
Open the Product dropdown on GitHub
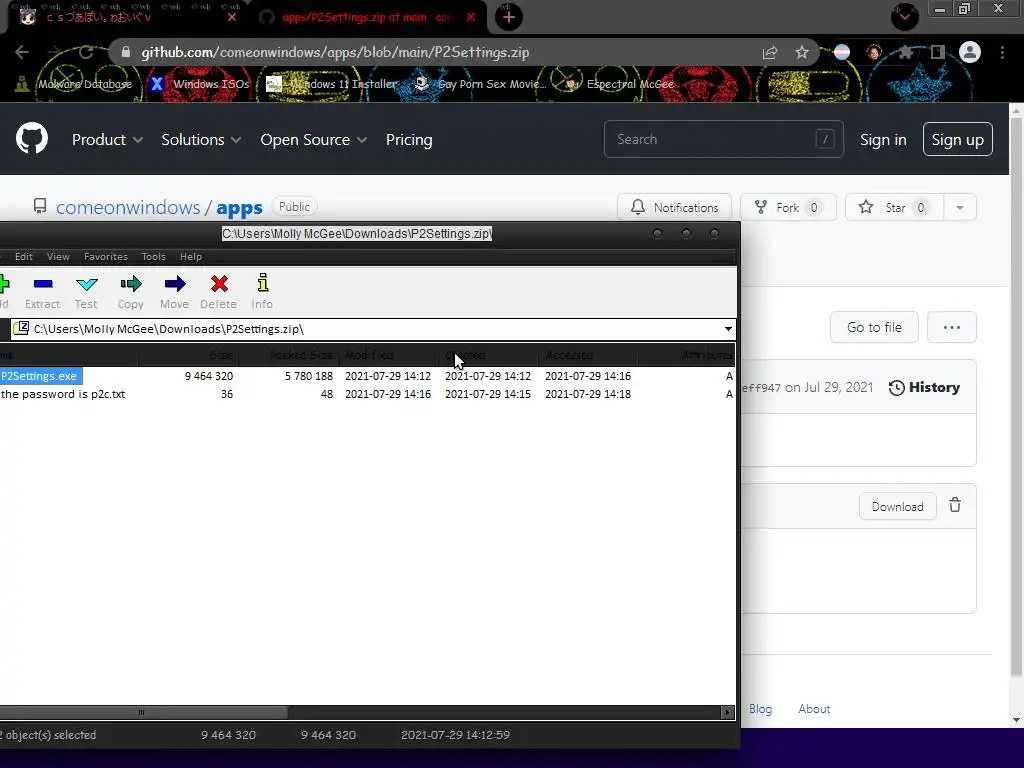pyautogui.click(x=107, y=139)
